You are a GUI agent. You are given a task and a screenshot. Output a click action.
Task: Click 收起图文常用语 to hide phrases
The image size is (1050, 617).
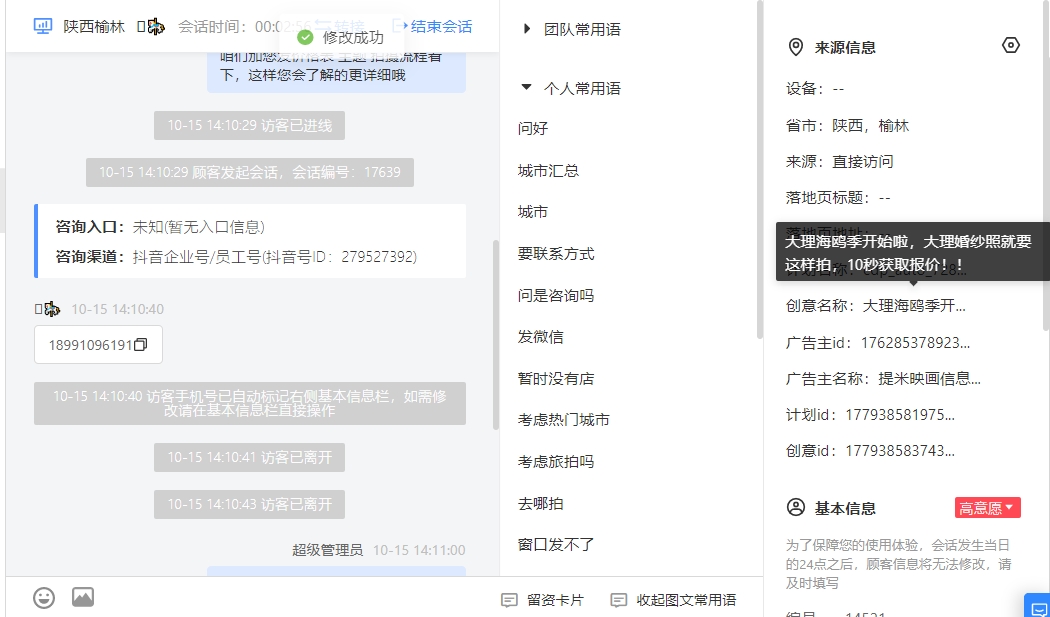point(674,600)
